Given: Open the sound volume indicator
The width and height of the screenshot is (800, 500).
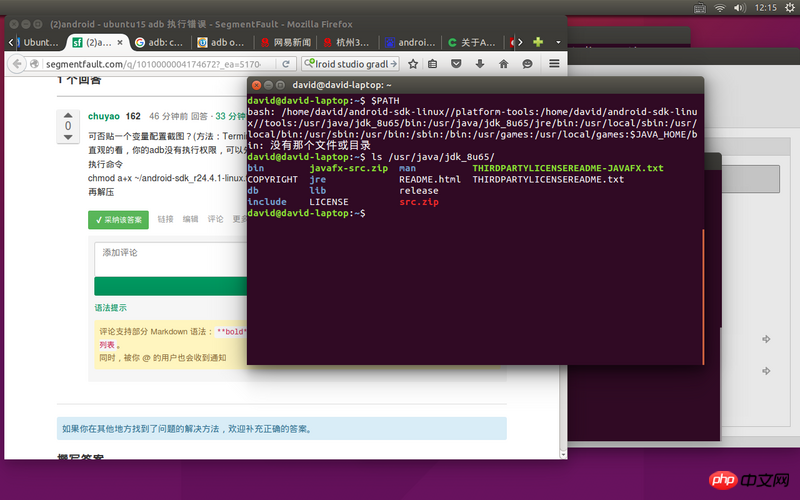Looking at the screenshot, I should click(x=739, y=8).
